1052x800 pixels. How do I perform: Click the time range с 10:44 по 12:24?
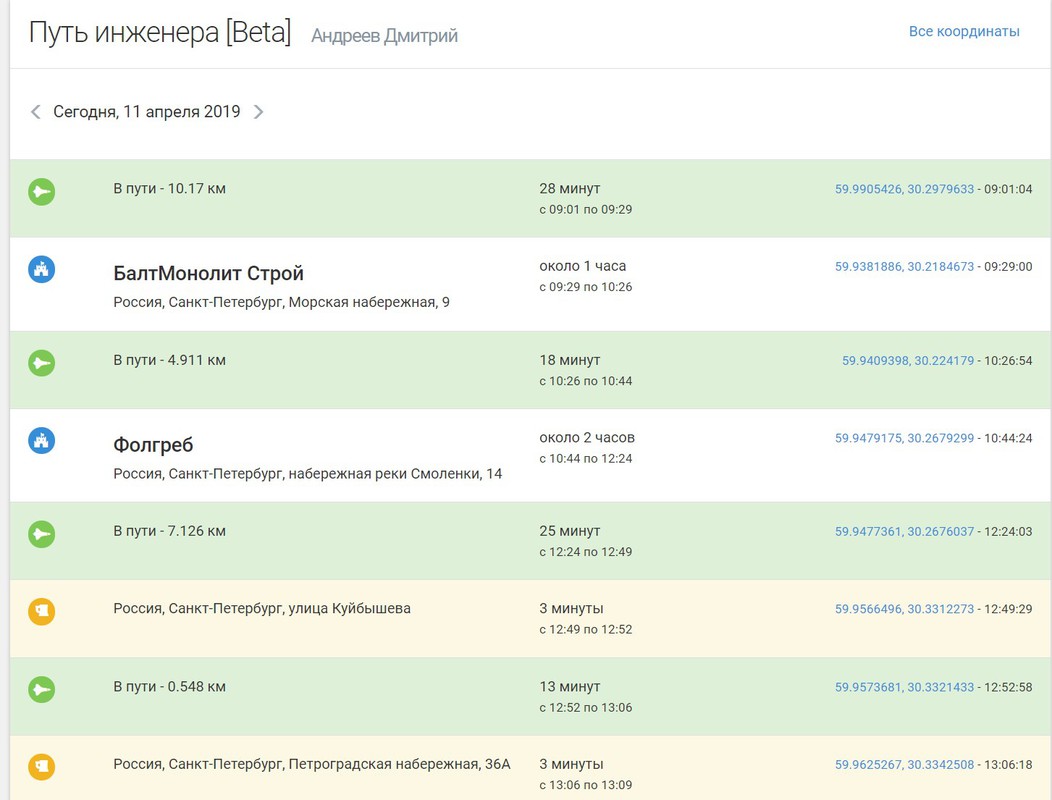pos(586,458)
